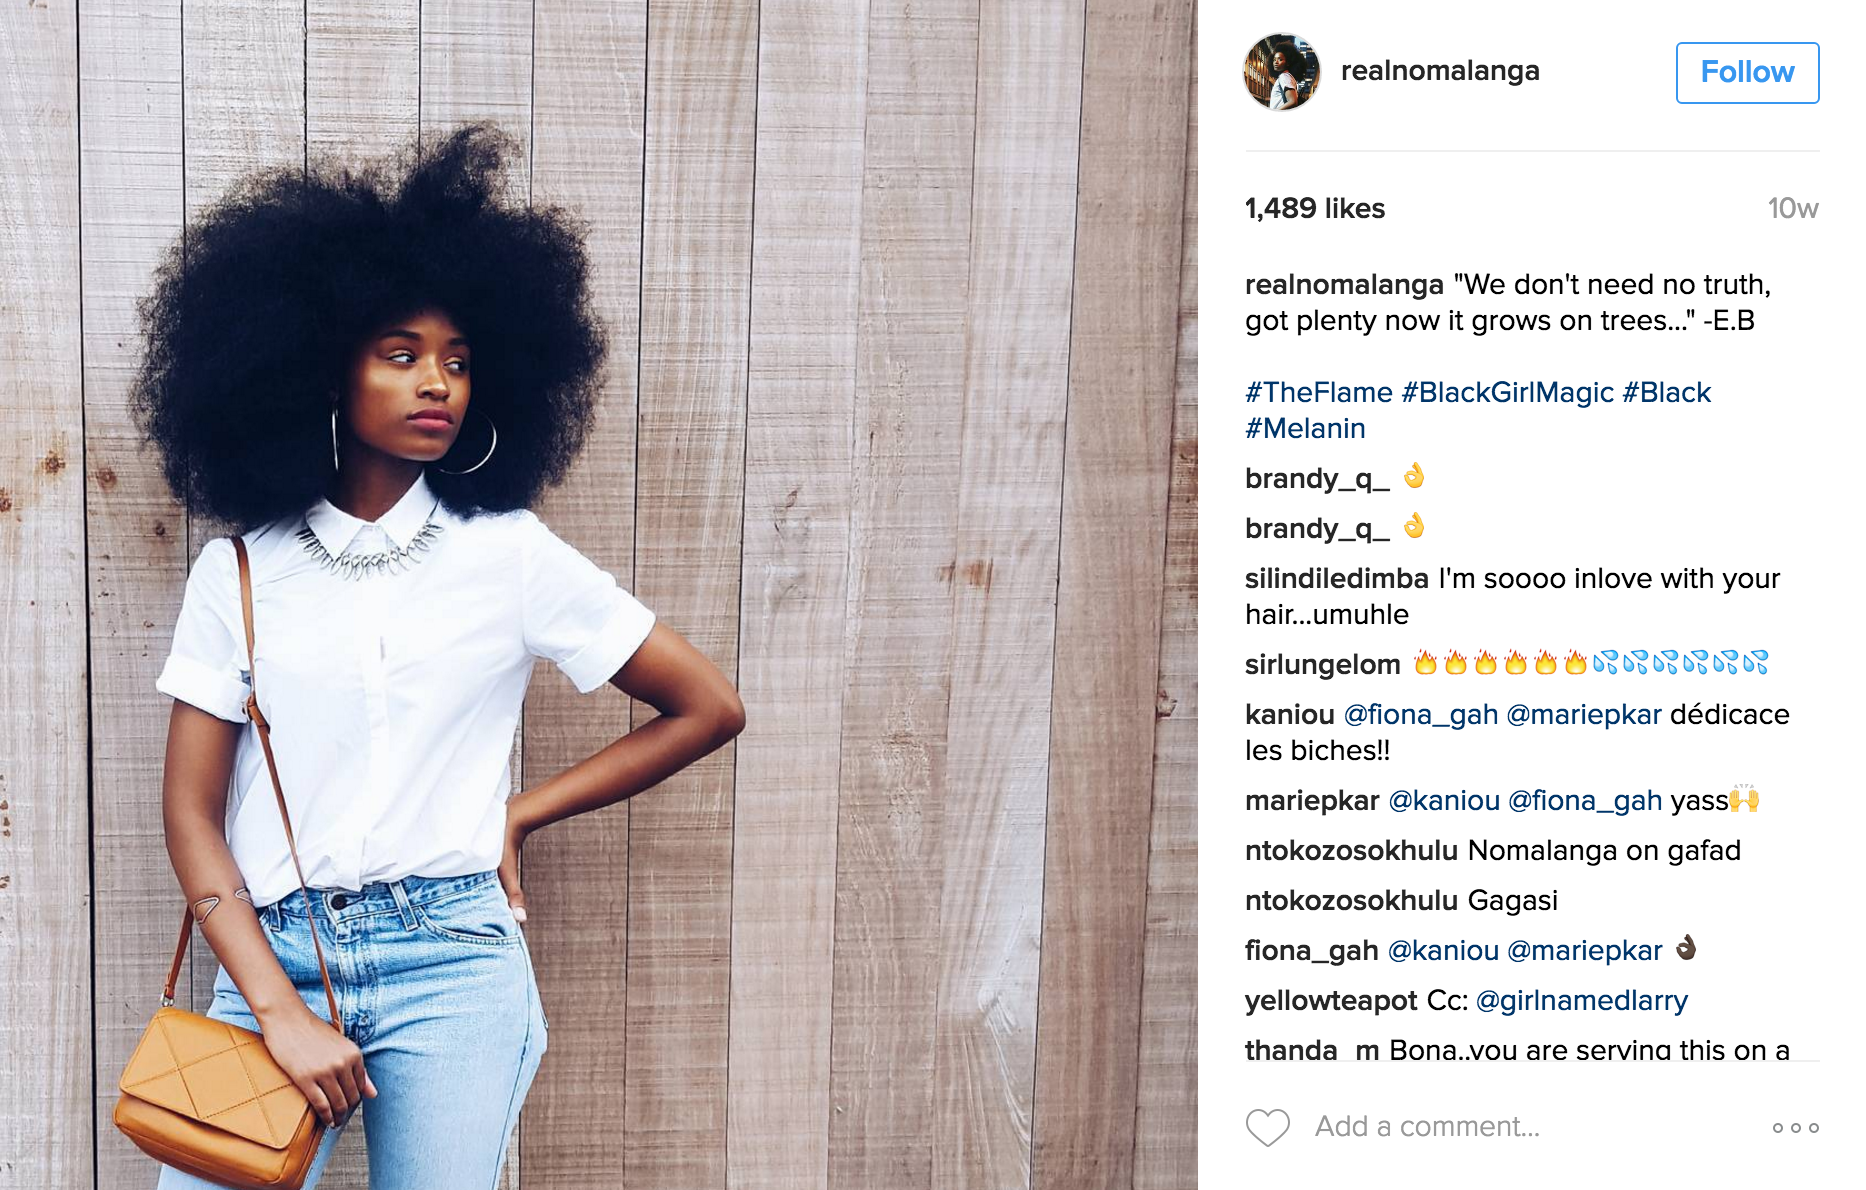The image size is (1866, 1190).
Task: Open yellowteapot's profile
Action: (x=1331, y=1000)
